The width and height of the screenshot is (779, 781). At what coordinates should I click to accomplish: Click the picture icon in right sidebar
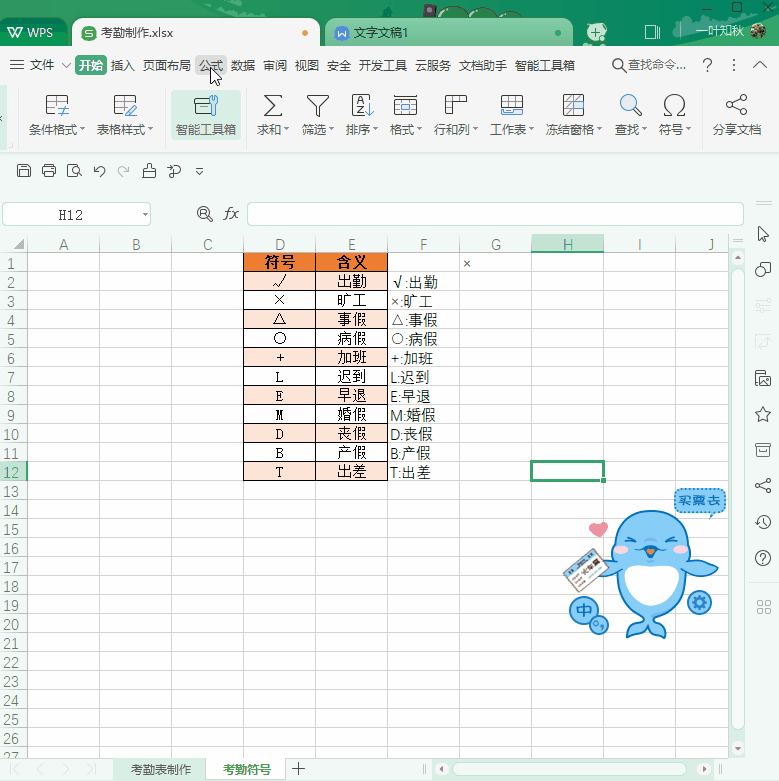763,379
